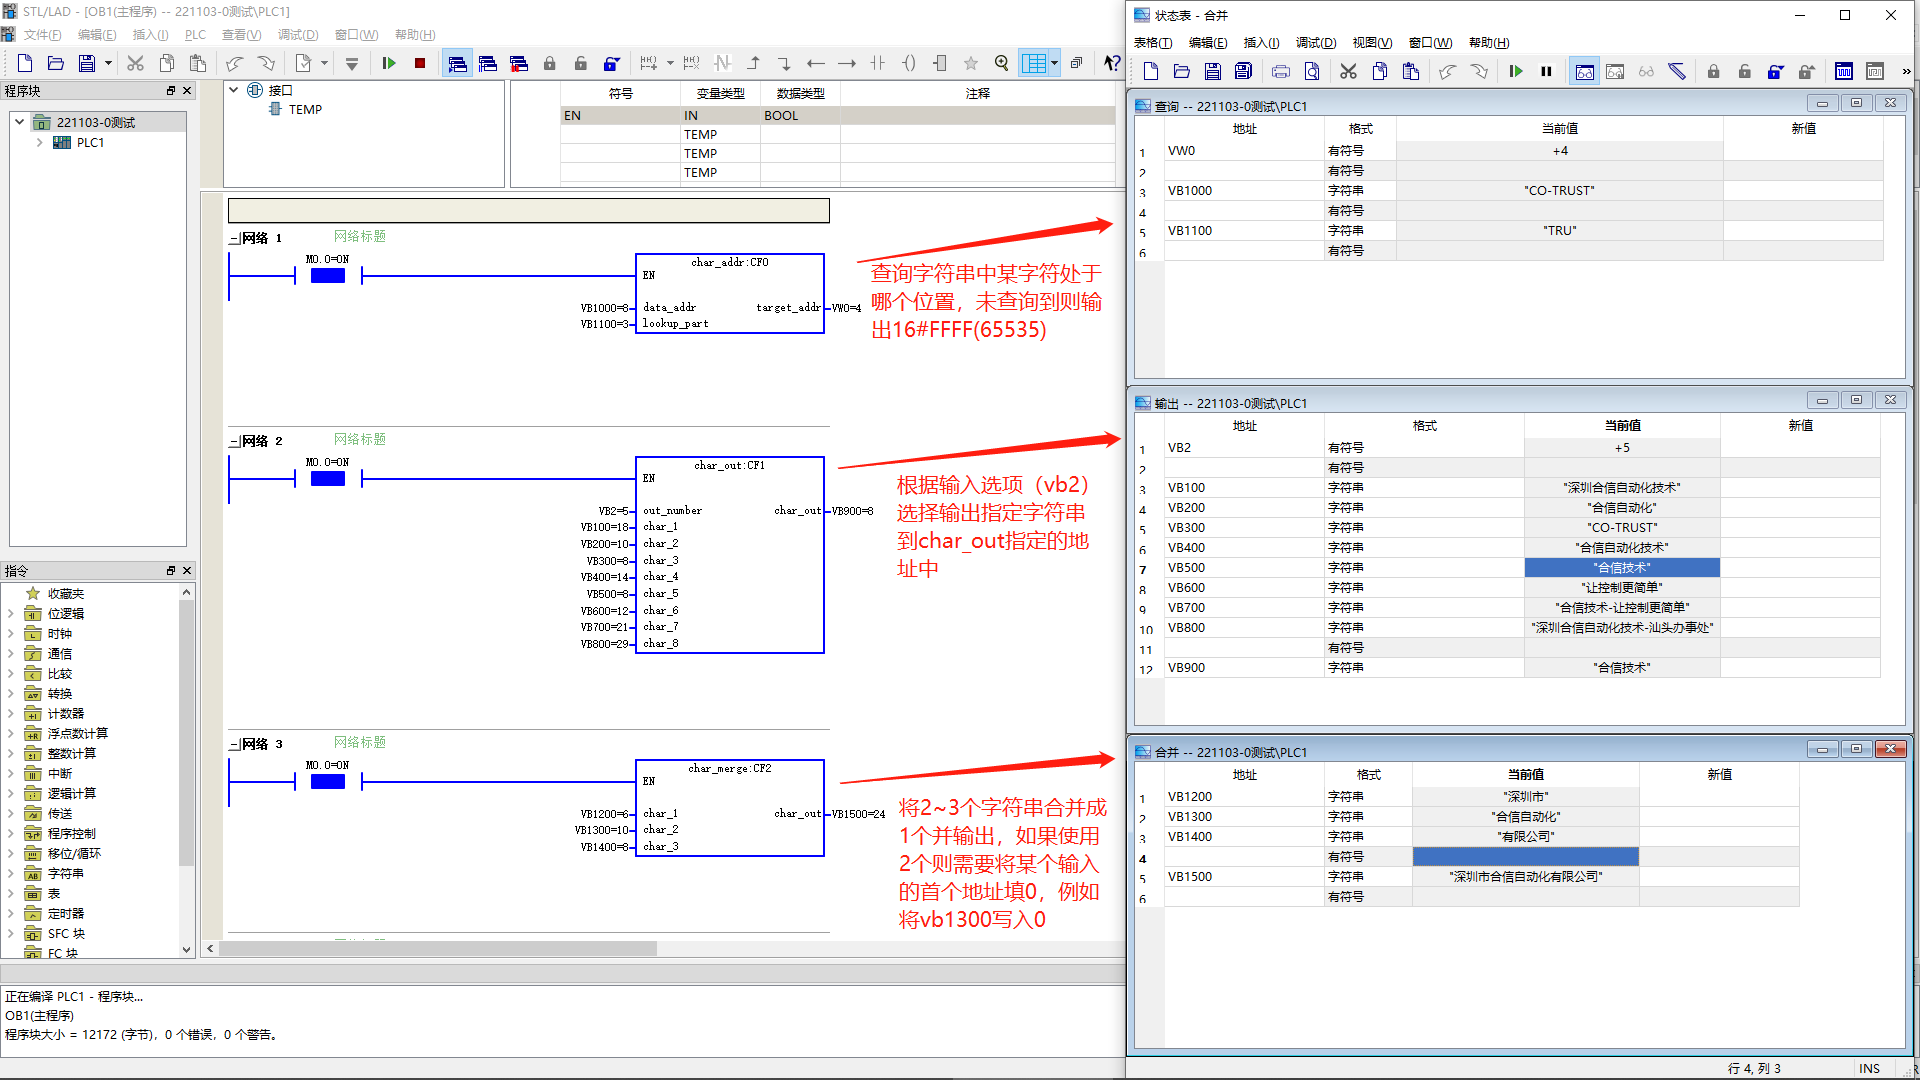The width and height of the screenshot is (1920, 1080).
Task: Open the 视图(V) menu in status table
Action: point(1372,43)
